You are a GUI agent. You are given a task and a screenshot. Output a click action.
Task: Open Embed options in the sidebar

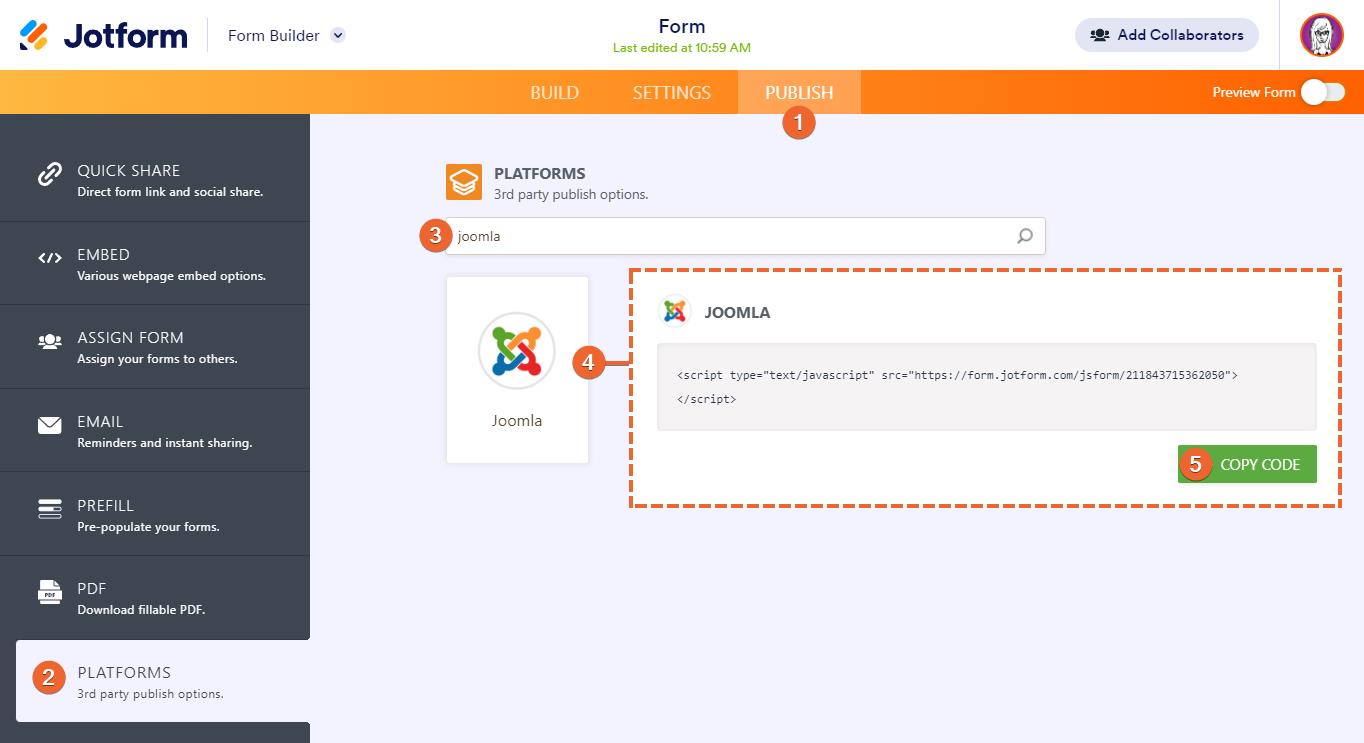[x=155, y=264]
